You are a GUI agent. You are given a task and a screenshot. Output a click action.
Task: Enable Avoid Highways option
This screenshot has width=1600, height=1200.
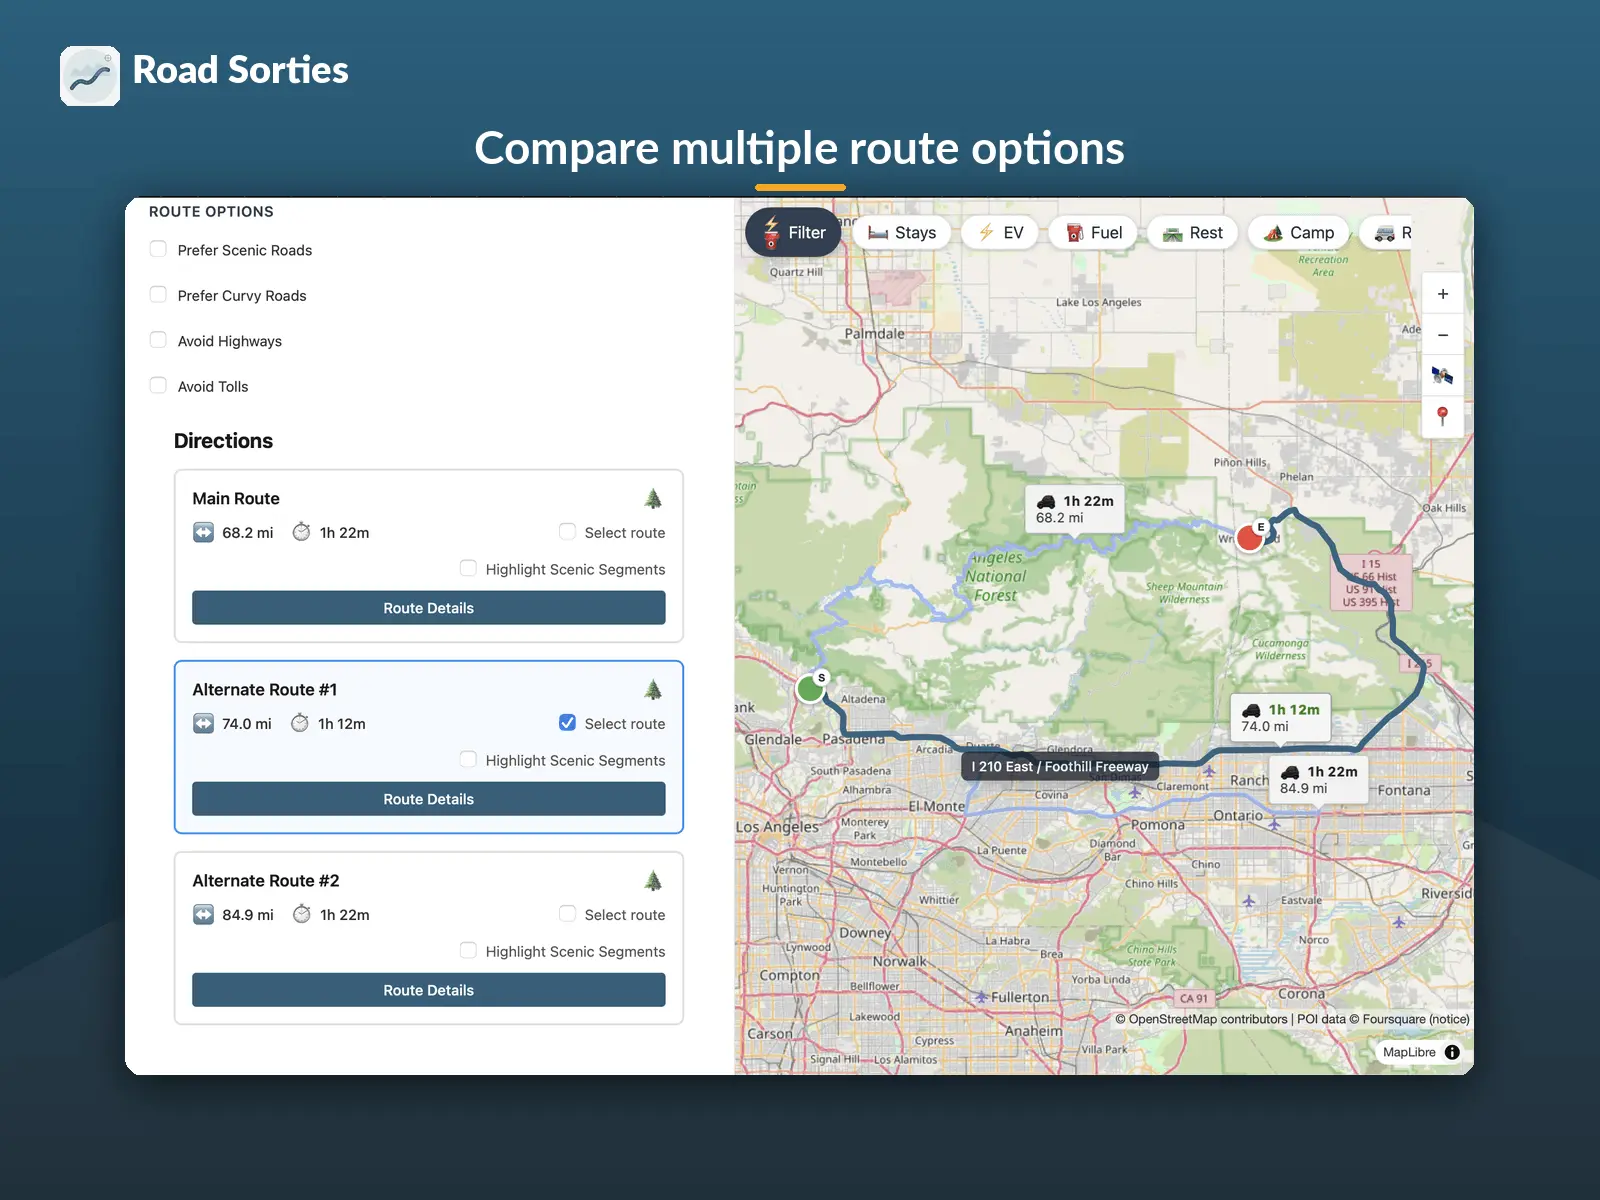158,340
